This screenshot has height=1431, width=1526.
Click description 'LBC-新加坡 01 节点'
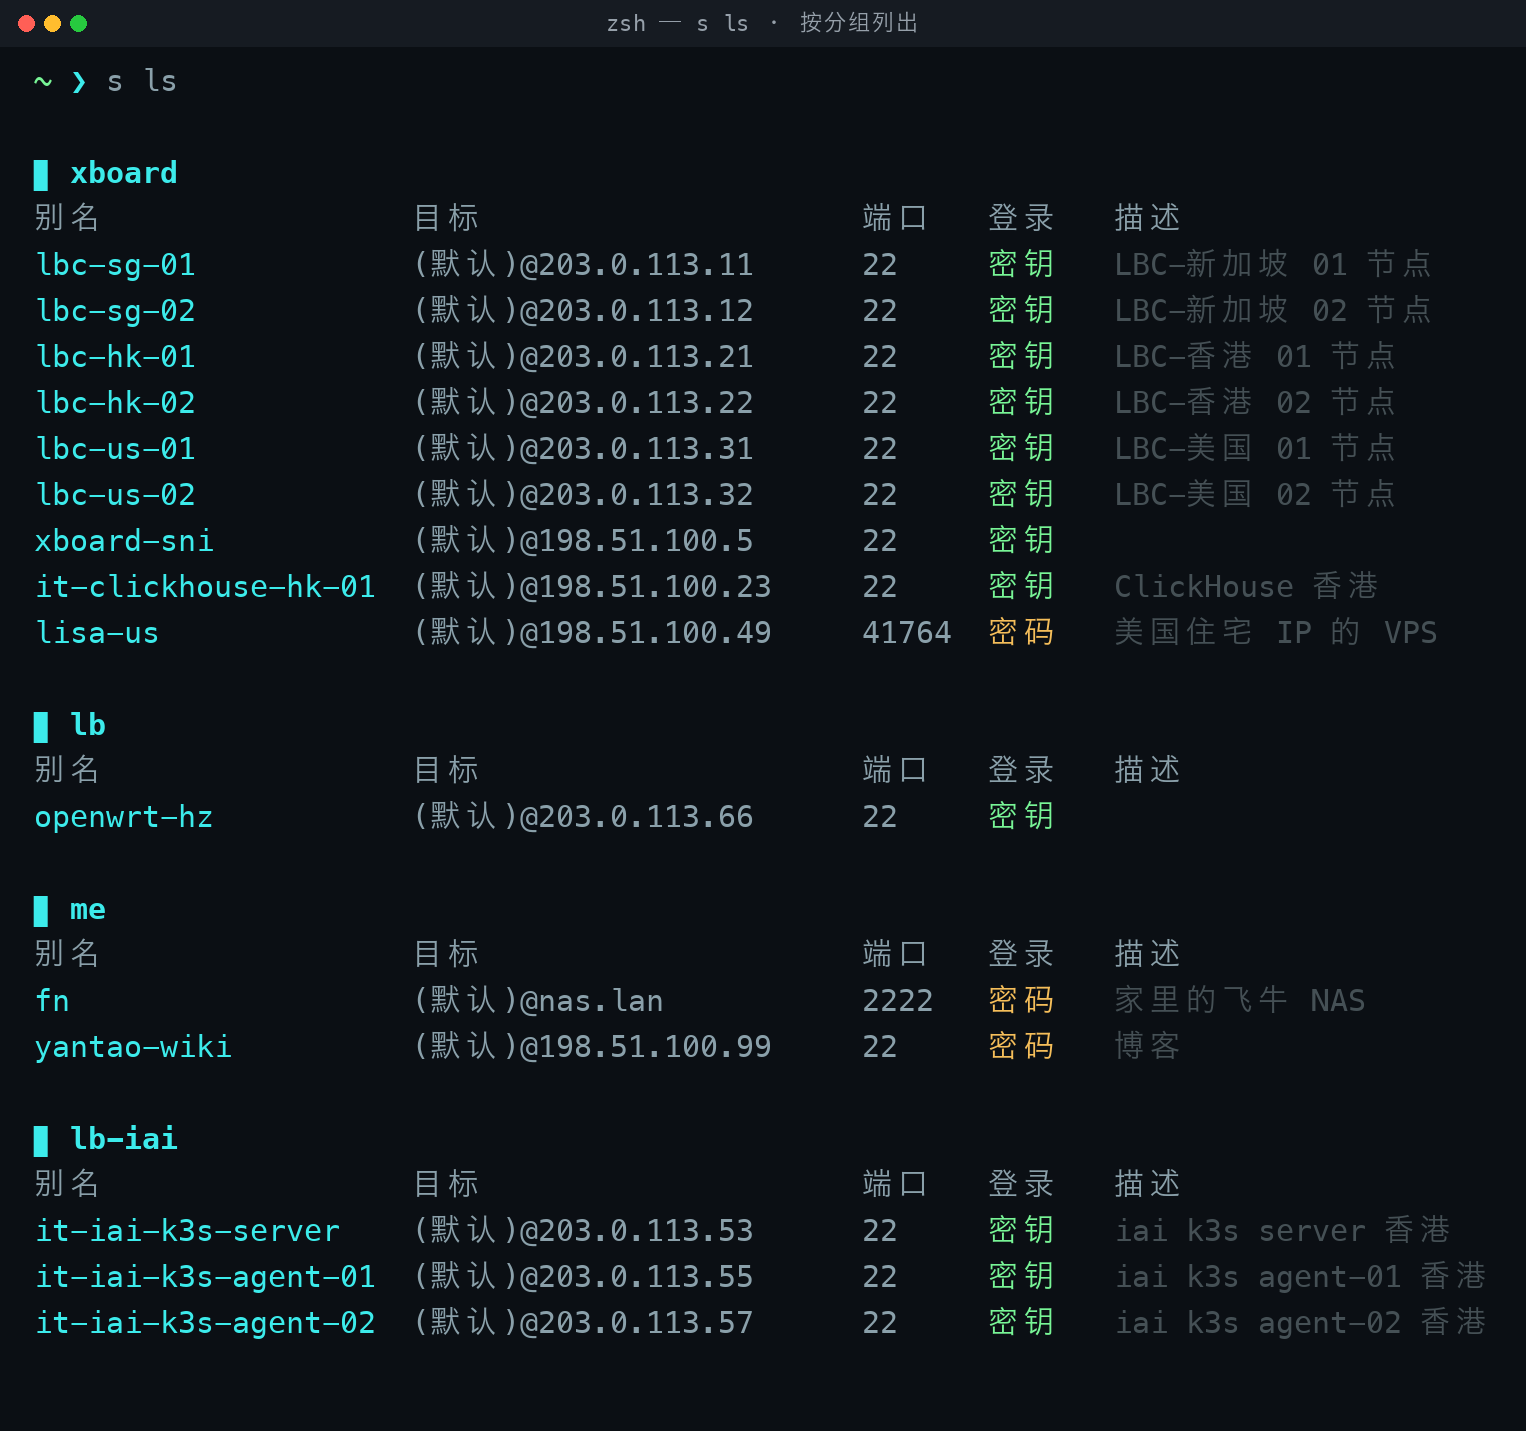[x=1273, y=265]
